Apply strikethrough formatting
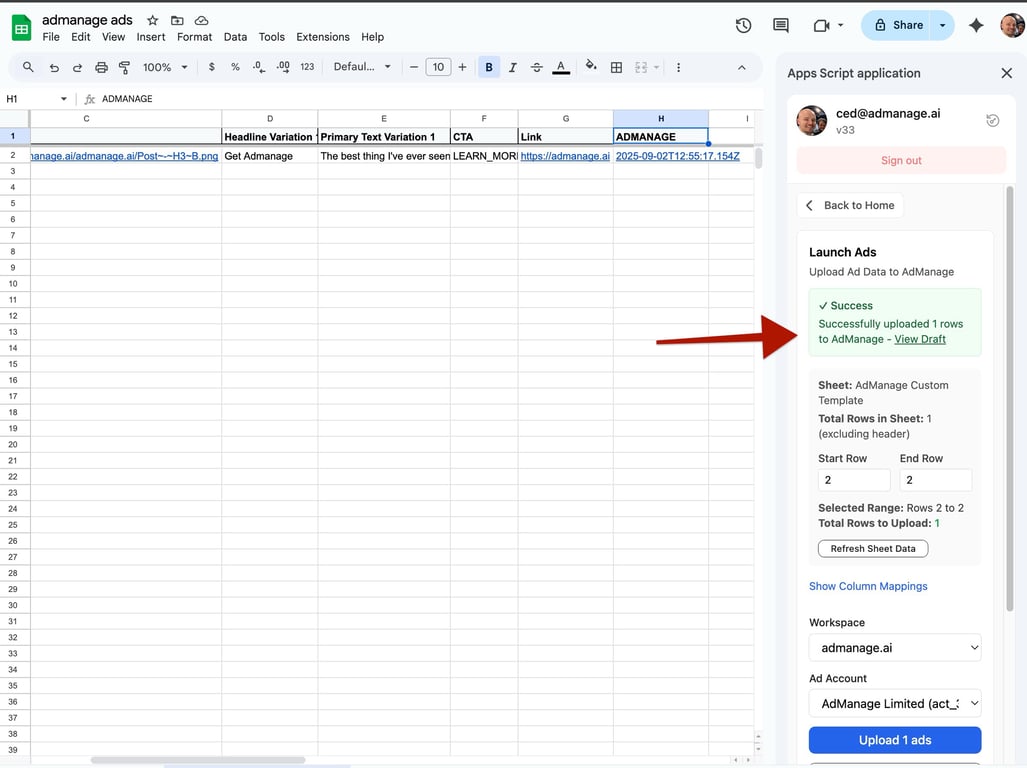 536,67
